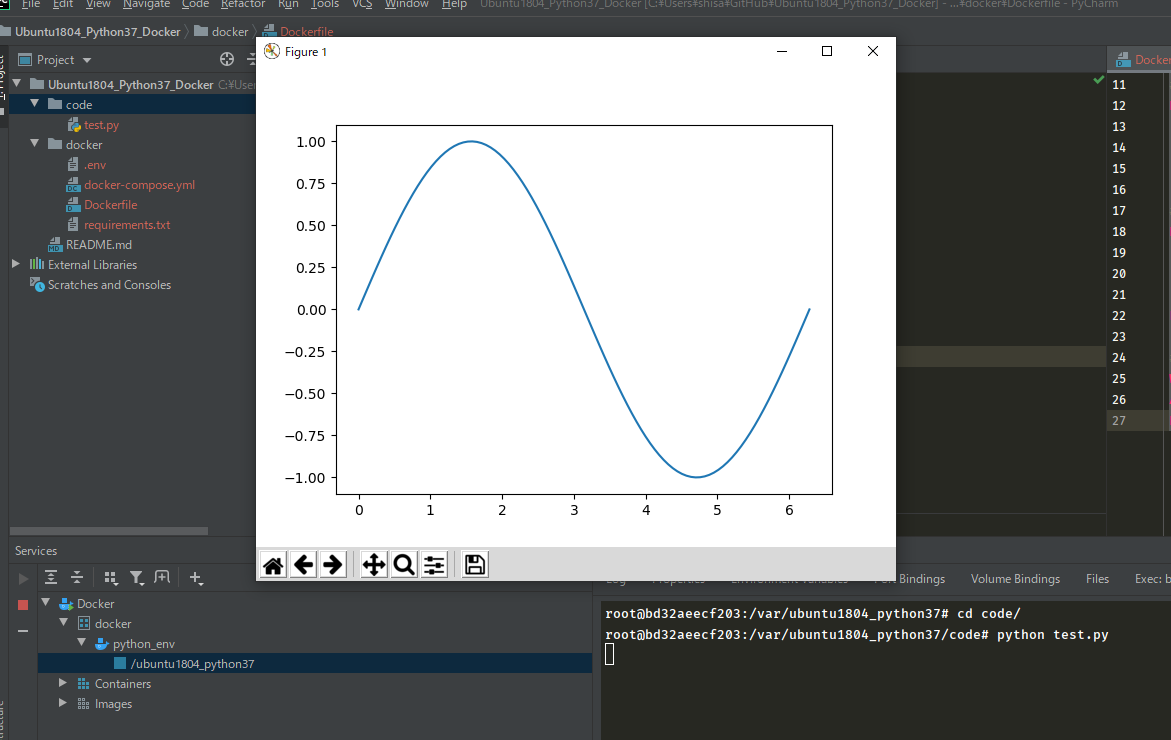Viewport: 1171px width, 740px height.
Task: Click the green checkmark inspection indicator
Action: (x=1099, y=79)
